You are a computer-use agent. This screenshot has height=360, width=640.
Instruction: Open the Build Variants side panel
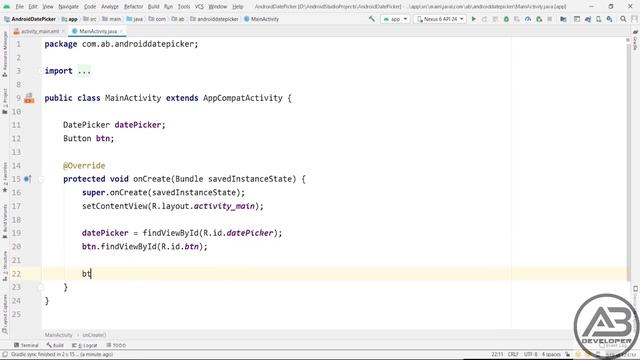5,222
